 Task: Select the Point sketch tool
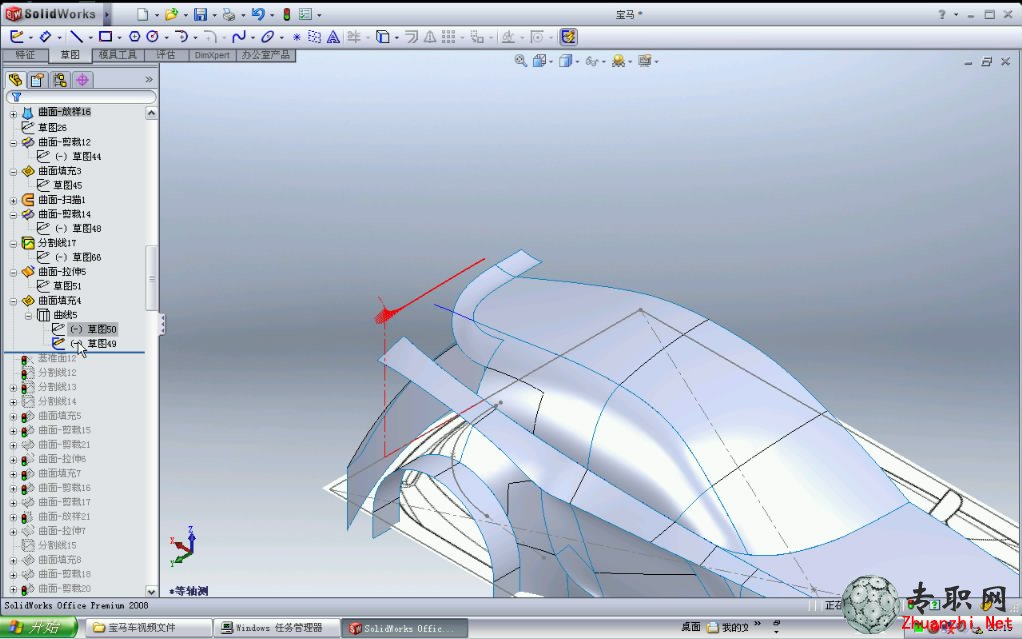297,37
